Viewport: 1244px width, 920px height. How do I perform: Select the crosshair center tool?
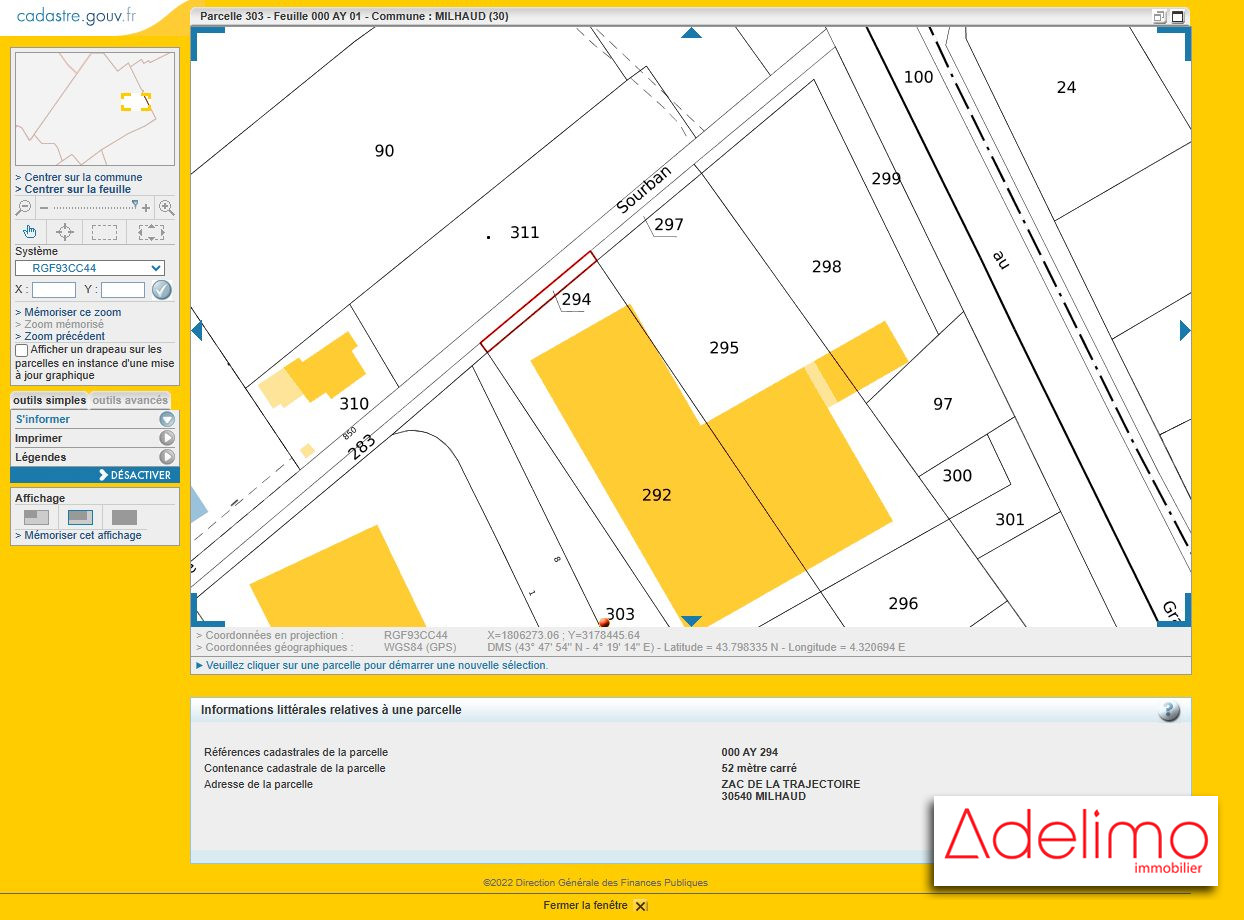[x=65, y=232]
